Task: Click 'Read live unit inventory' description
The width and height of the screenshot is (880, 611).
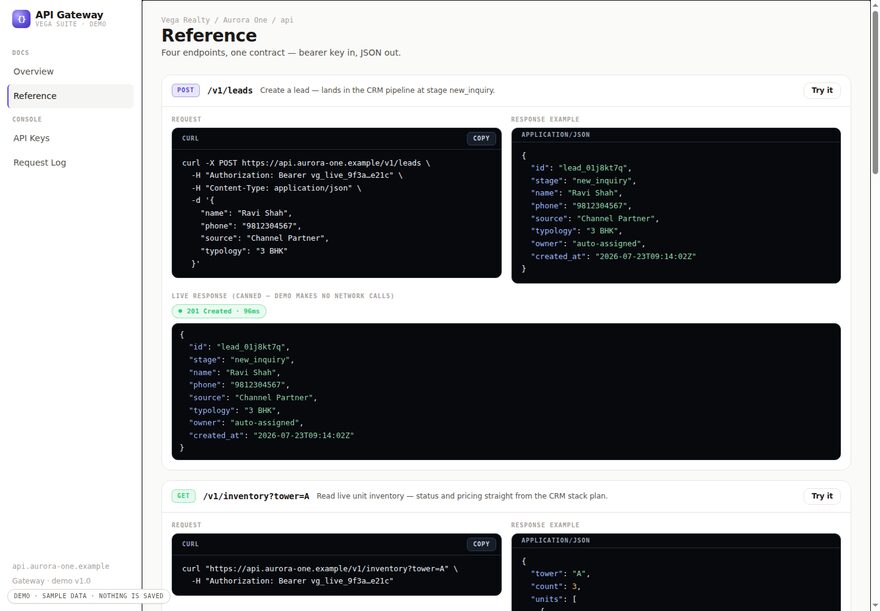Action: (462, 496)
